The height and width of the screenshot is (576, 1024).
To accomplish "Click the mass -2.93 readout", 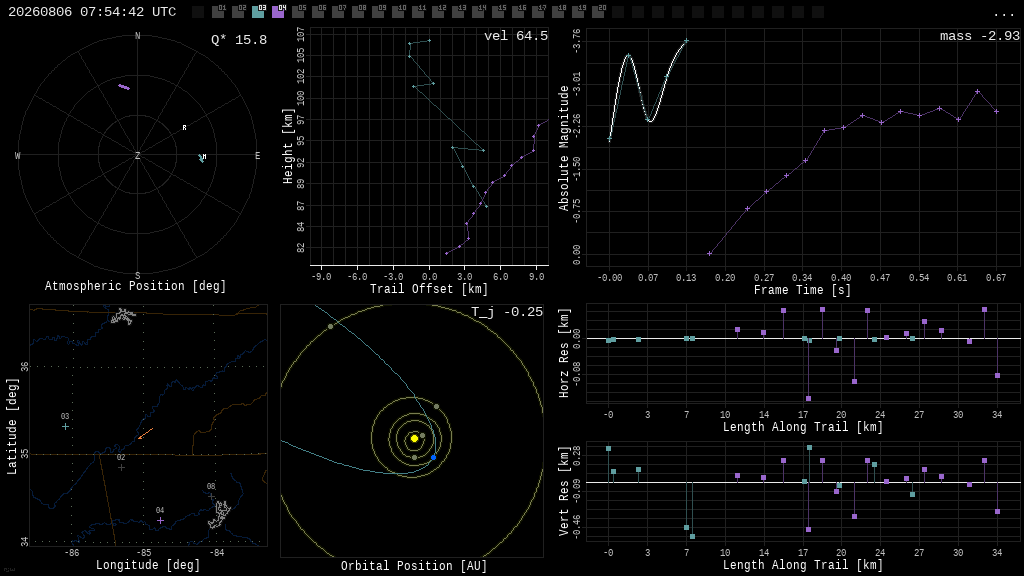I will pos(980,36).
